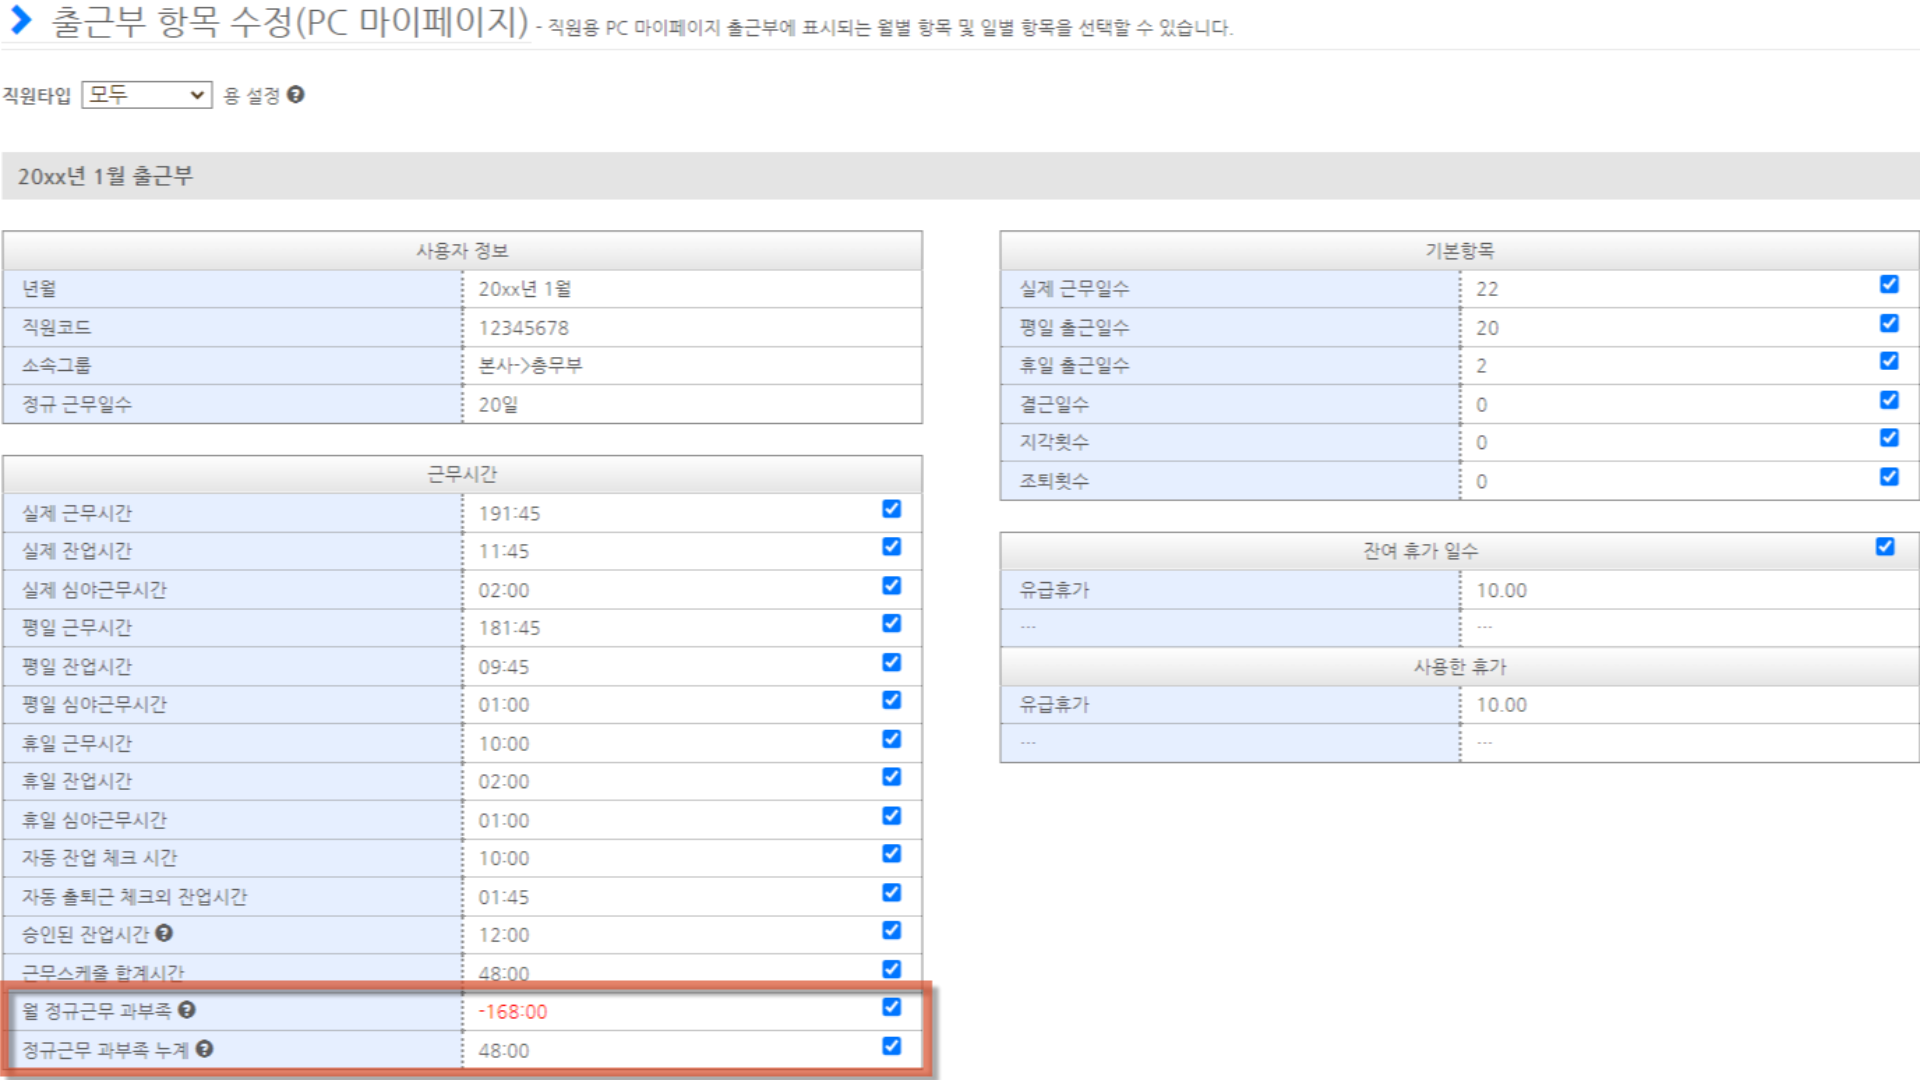1920x1080 pixels.
Task: Toggle 휴일 근무시간 checkbox
Action: coord(891,739)
